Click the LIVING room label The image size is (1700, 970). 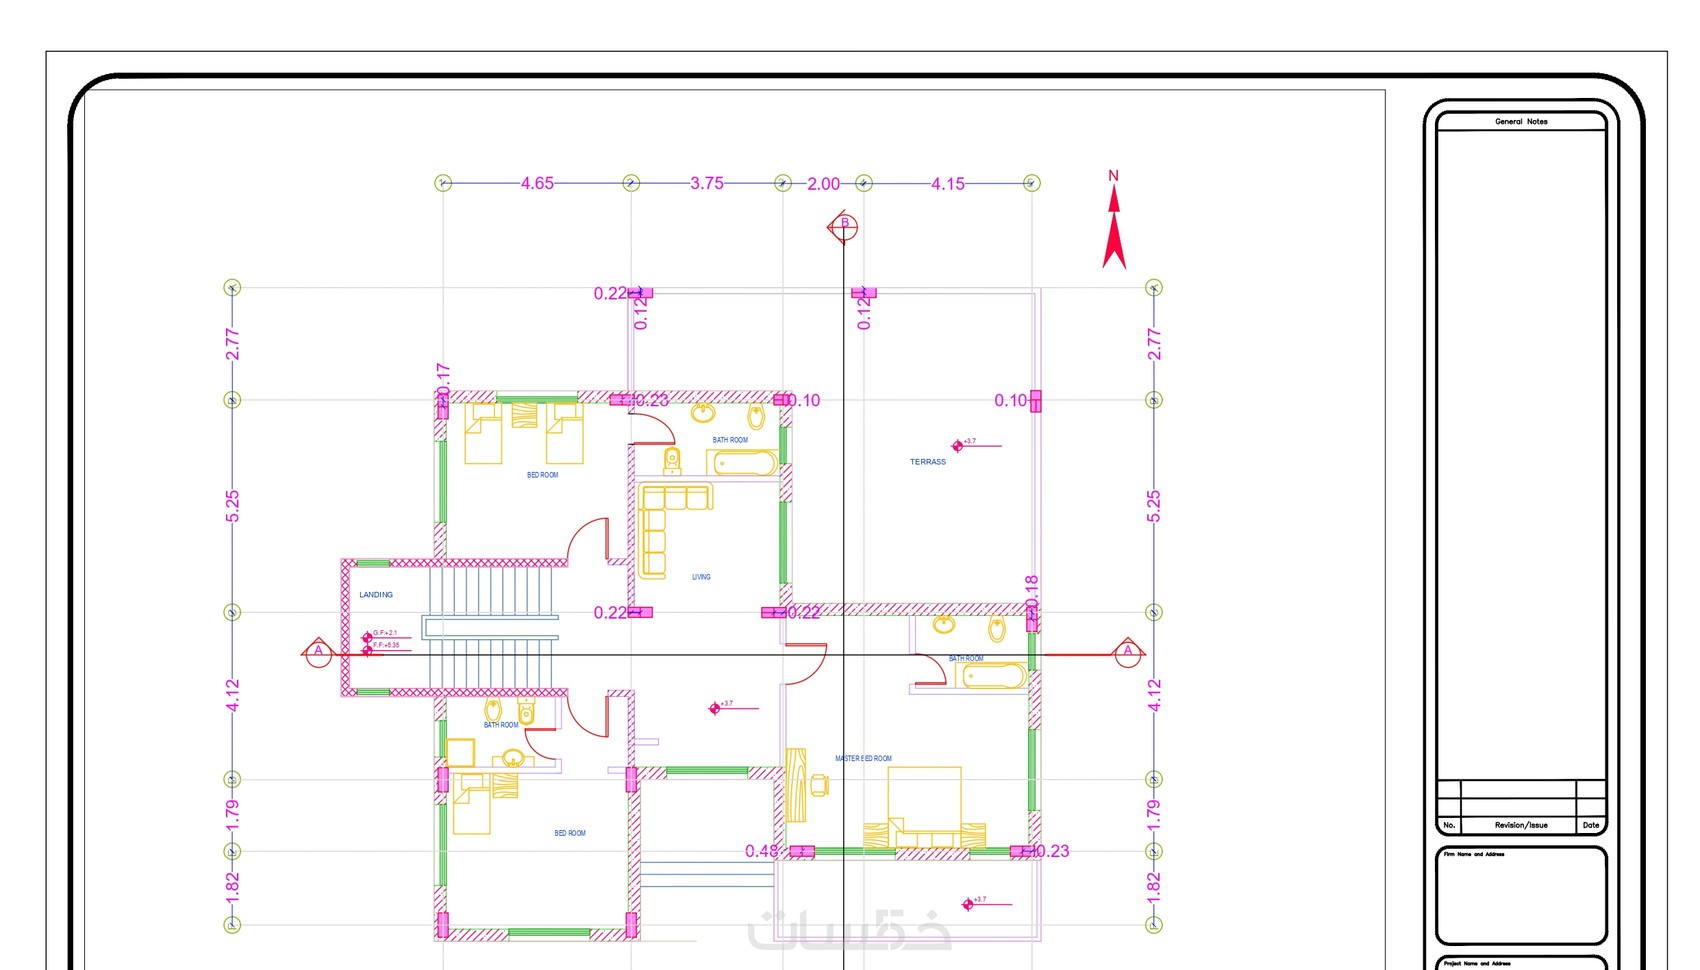click(x=701, y=577)
